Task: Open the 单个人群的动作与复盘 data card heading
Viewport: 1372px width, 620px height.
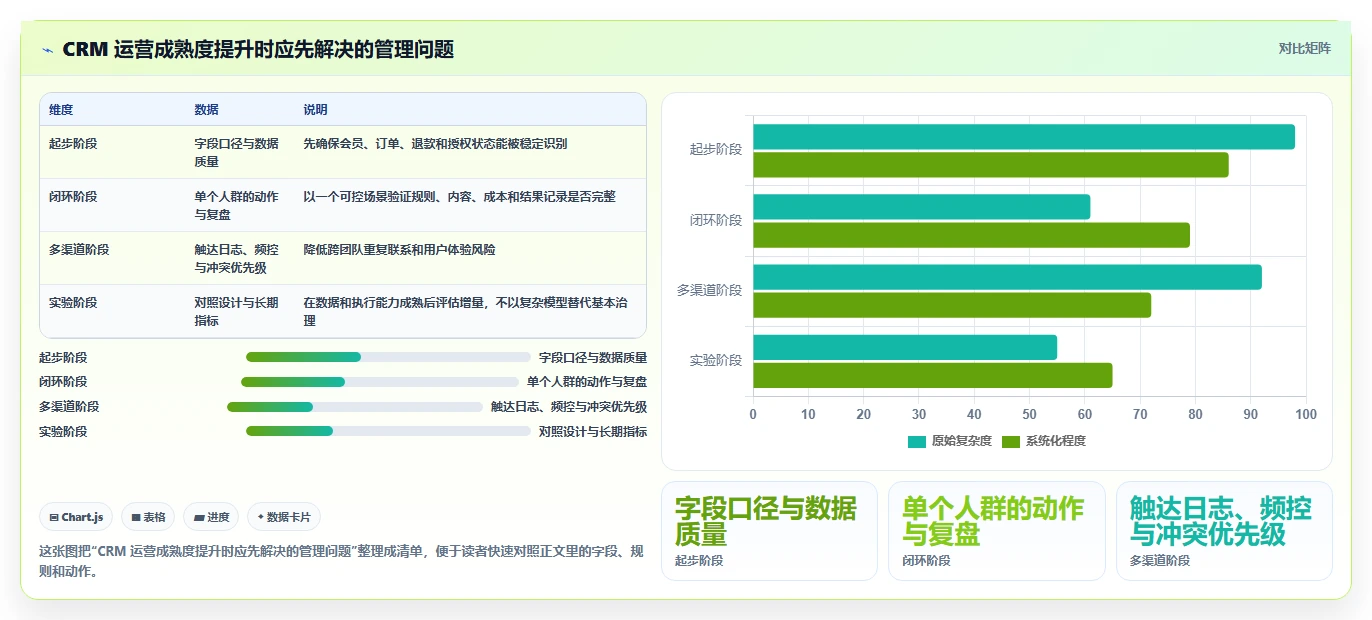Action: click(x=993, y=521)
